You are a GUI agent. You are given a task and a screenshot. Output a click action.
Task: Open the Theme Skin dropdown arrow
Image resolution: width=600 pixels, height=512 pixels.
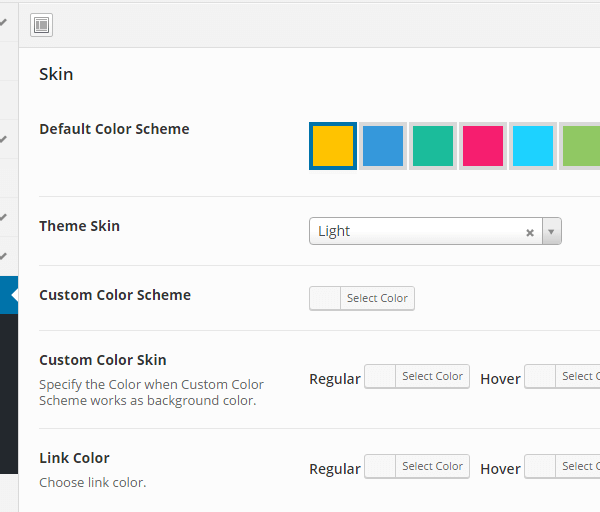coord(552,232)
